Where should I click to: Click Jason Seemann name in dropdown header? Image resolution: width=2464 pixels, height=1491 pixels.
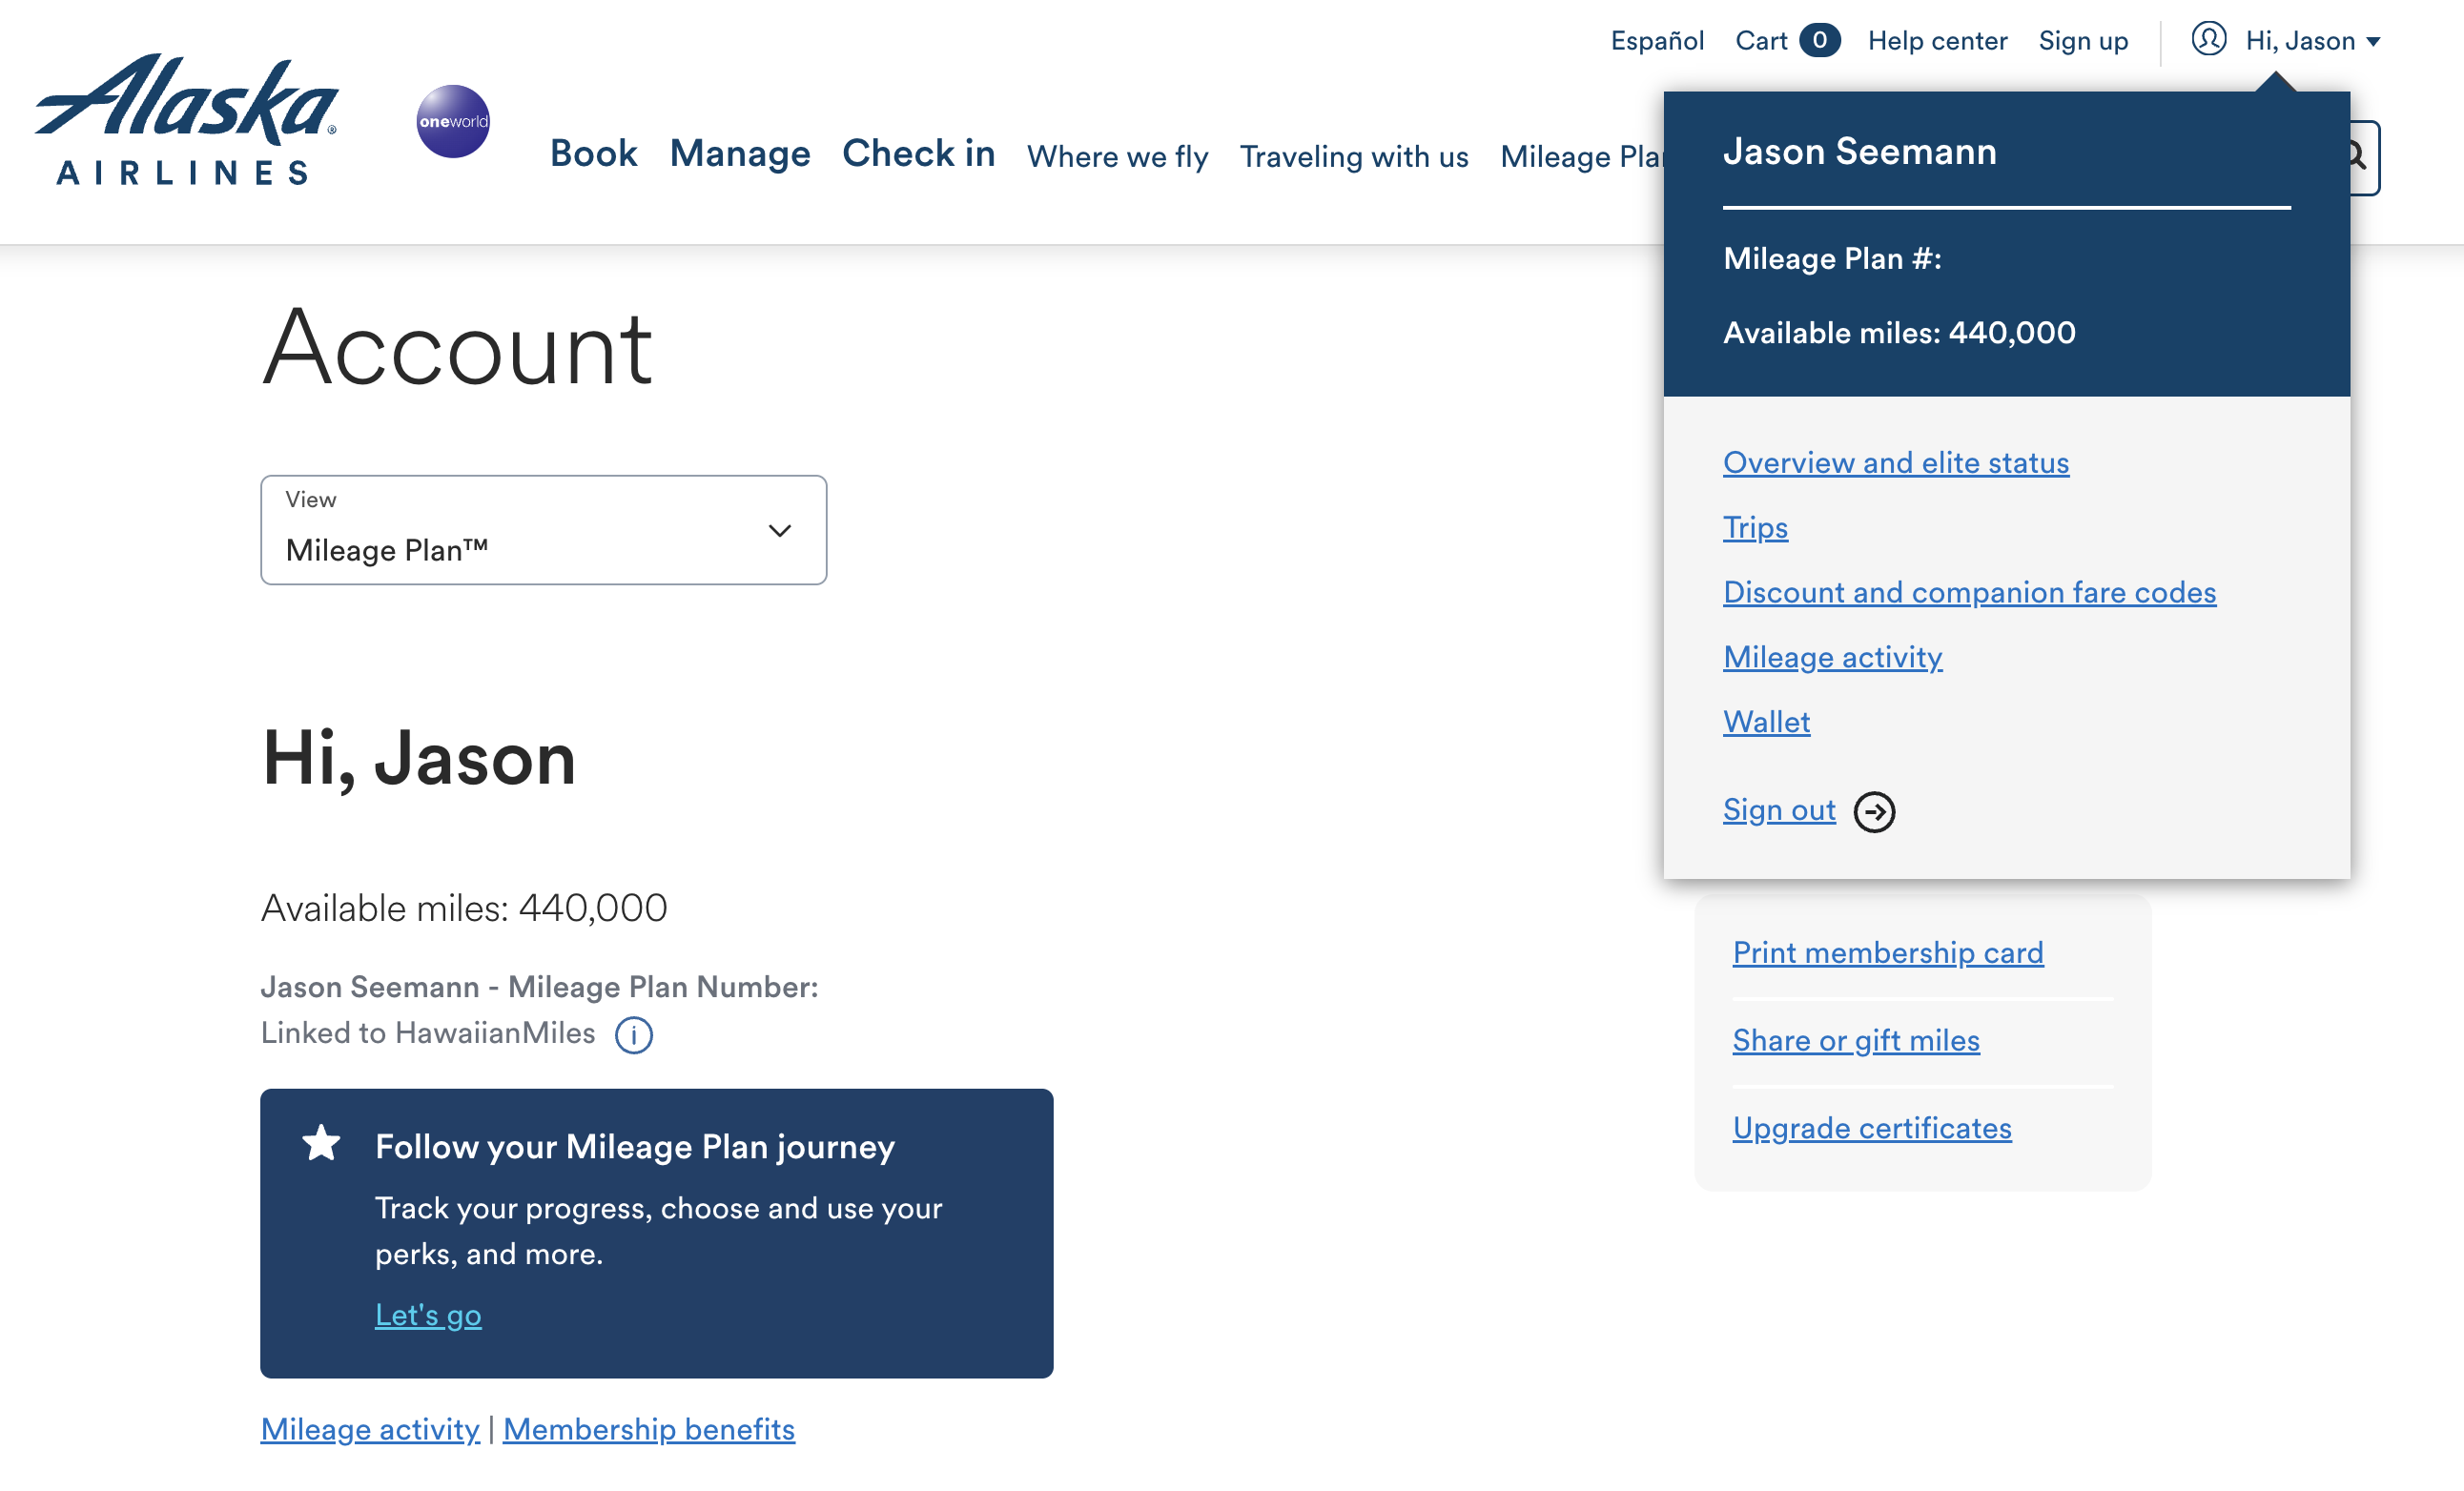[x=1860, y=151]
